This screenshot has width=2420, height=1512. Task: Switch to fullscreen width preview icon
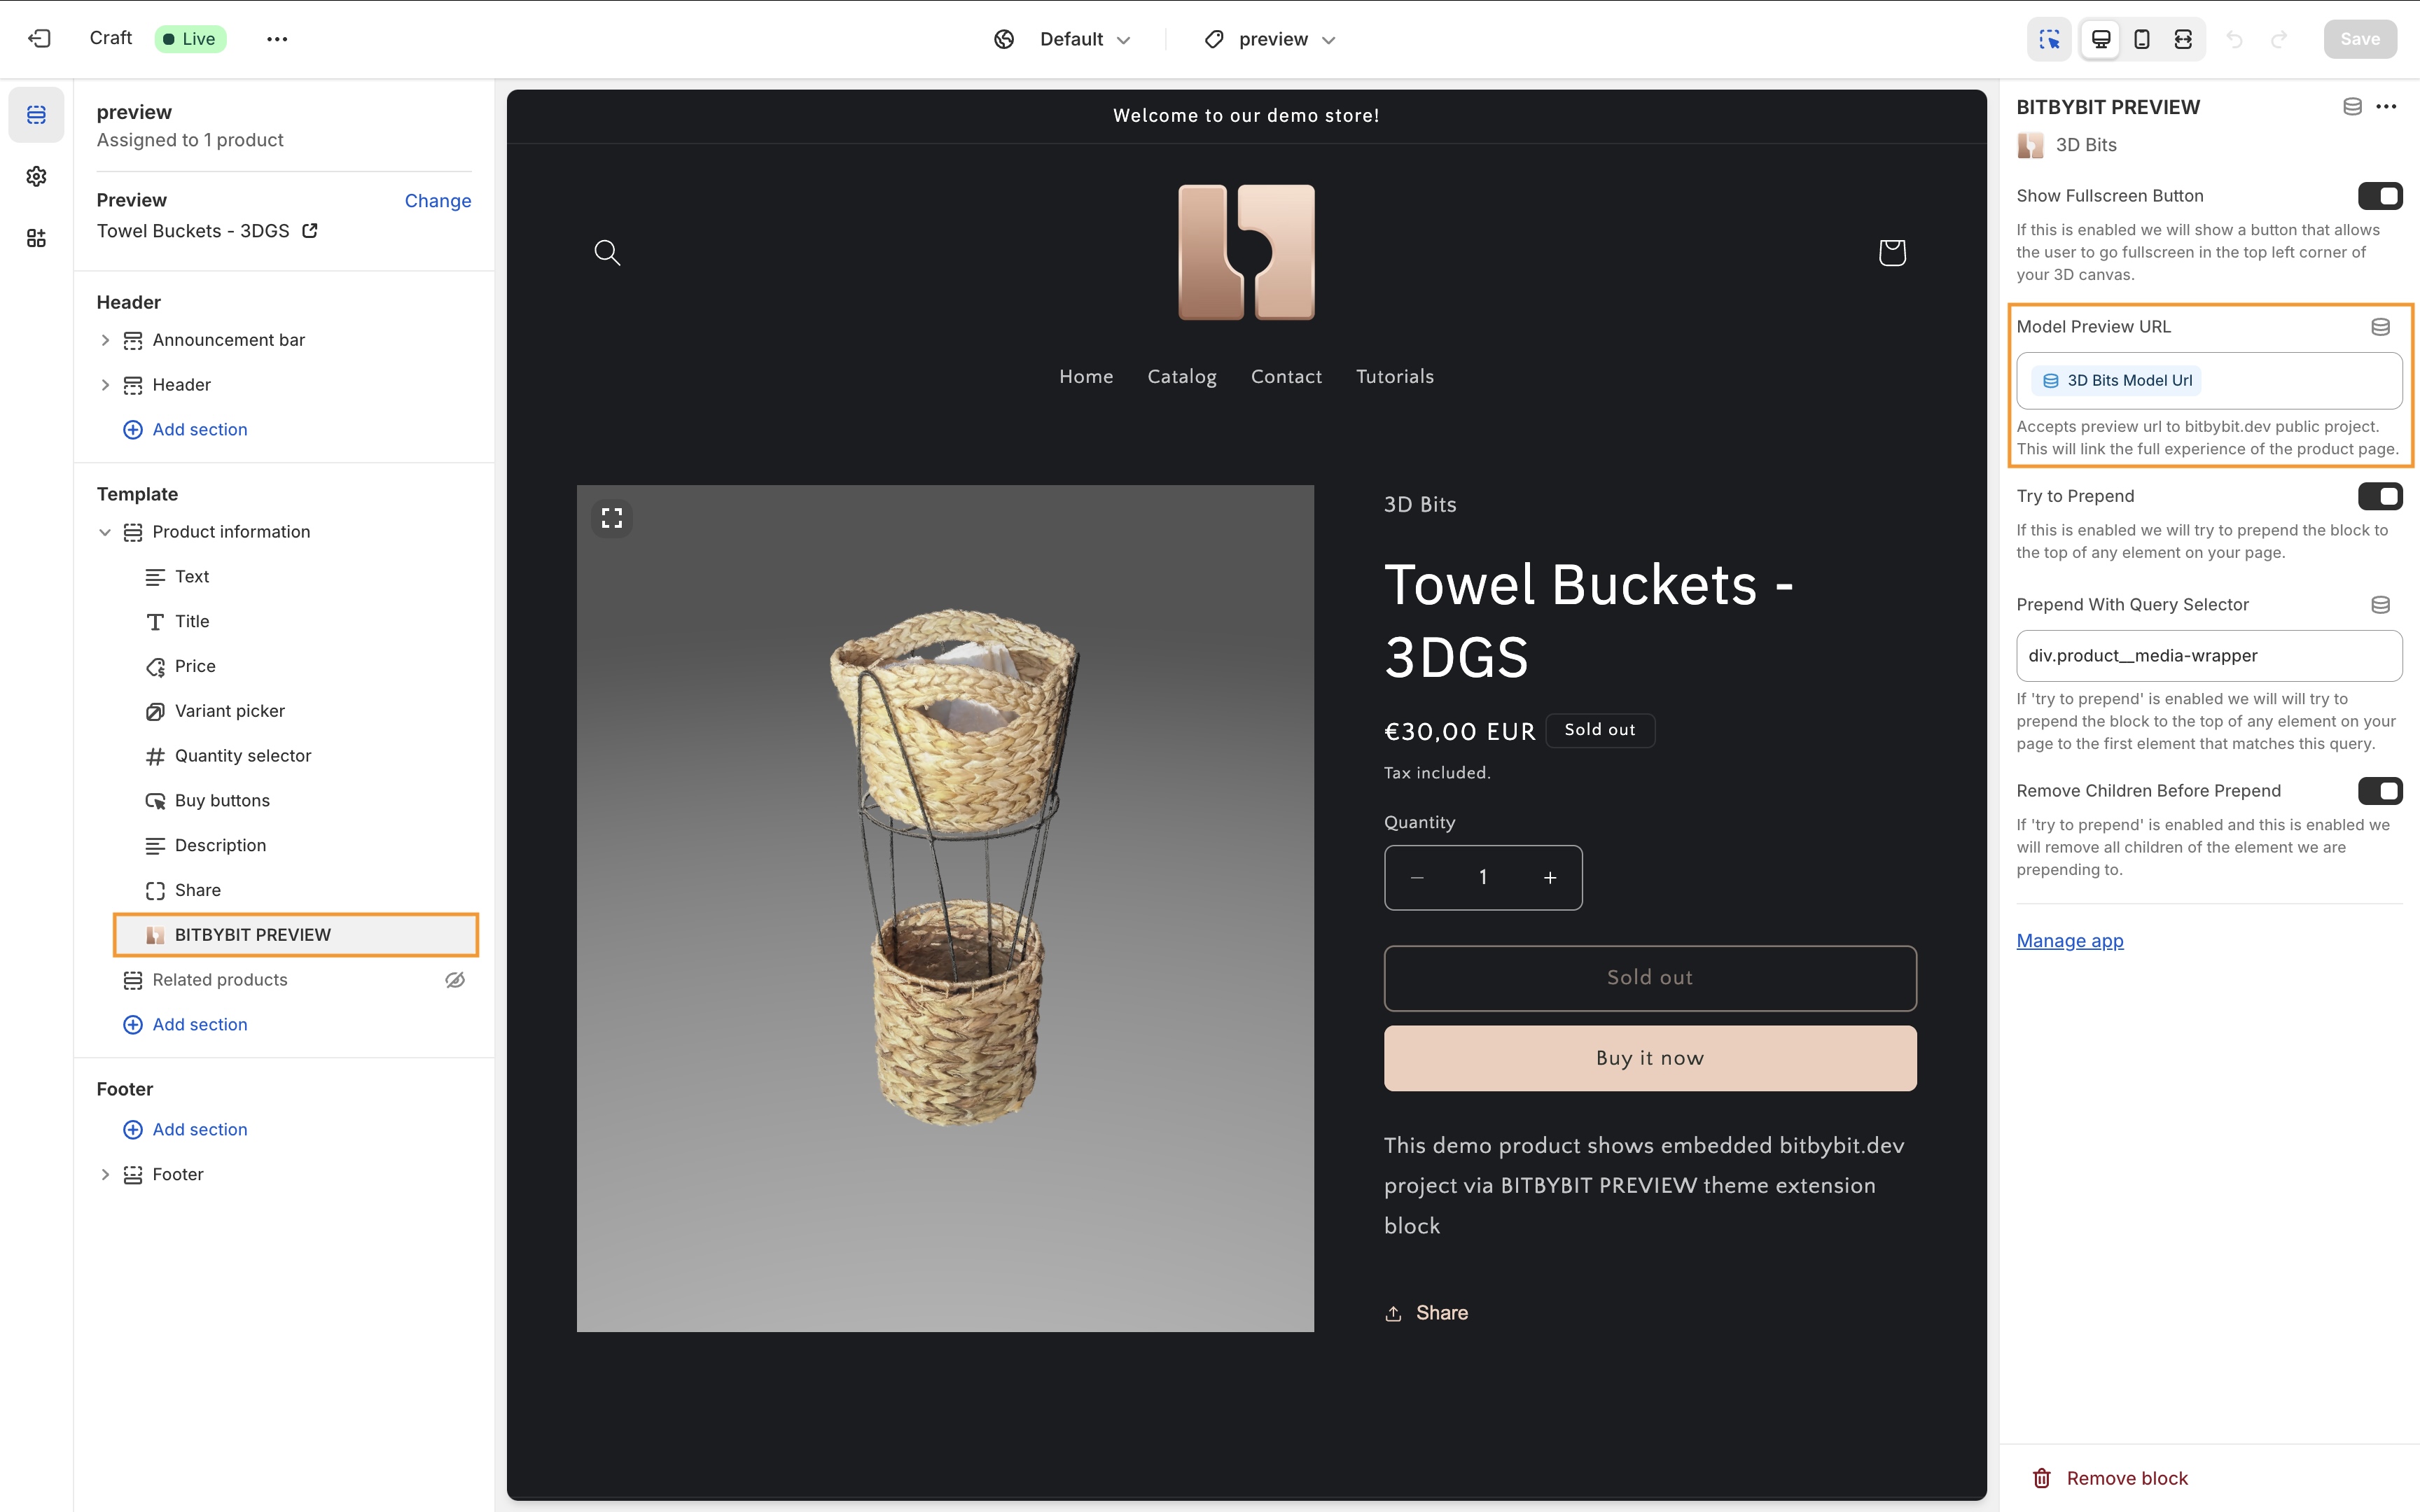[2183, 39]
